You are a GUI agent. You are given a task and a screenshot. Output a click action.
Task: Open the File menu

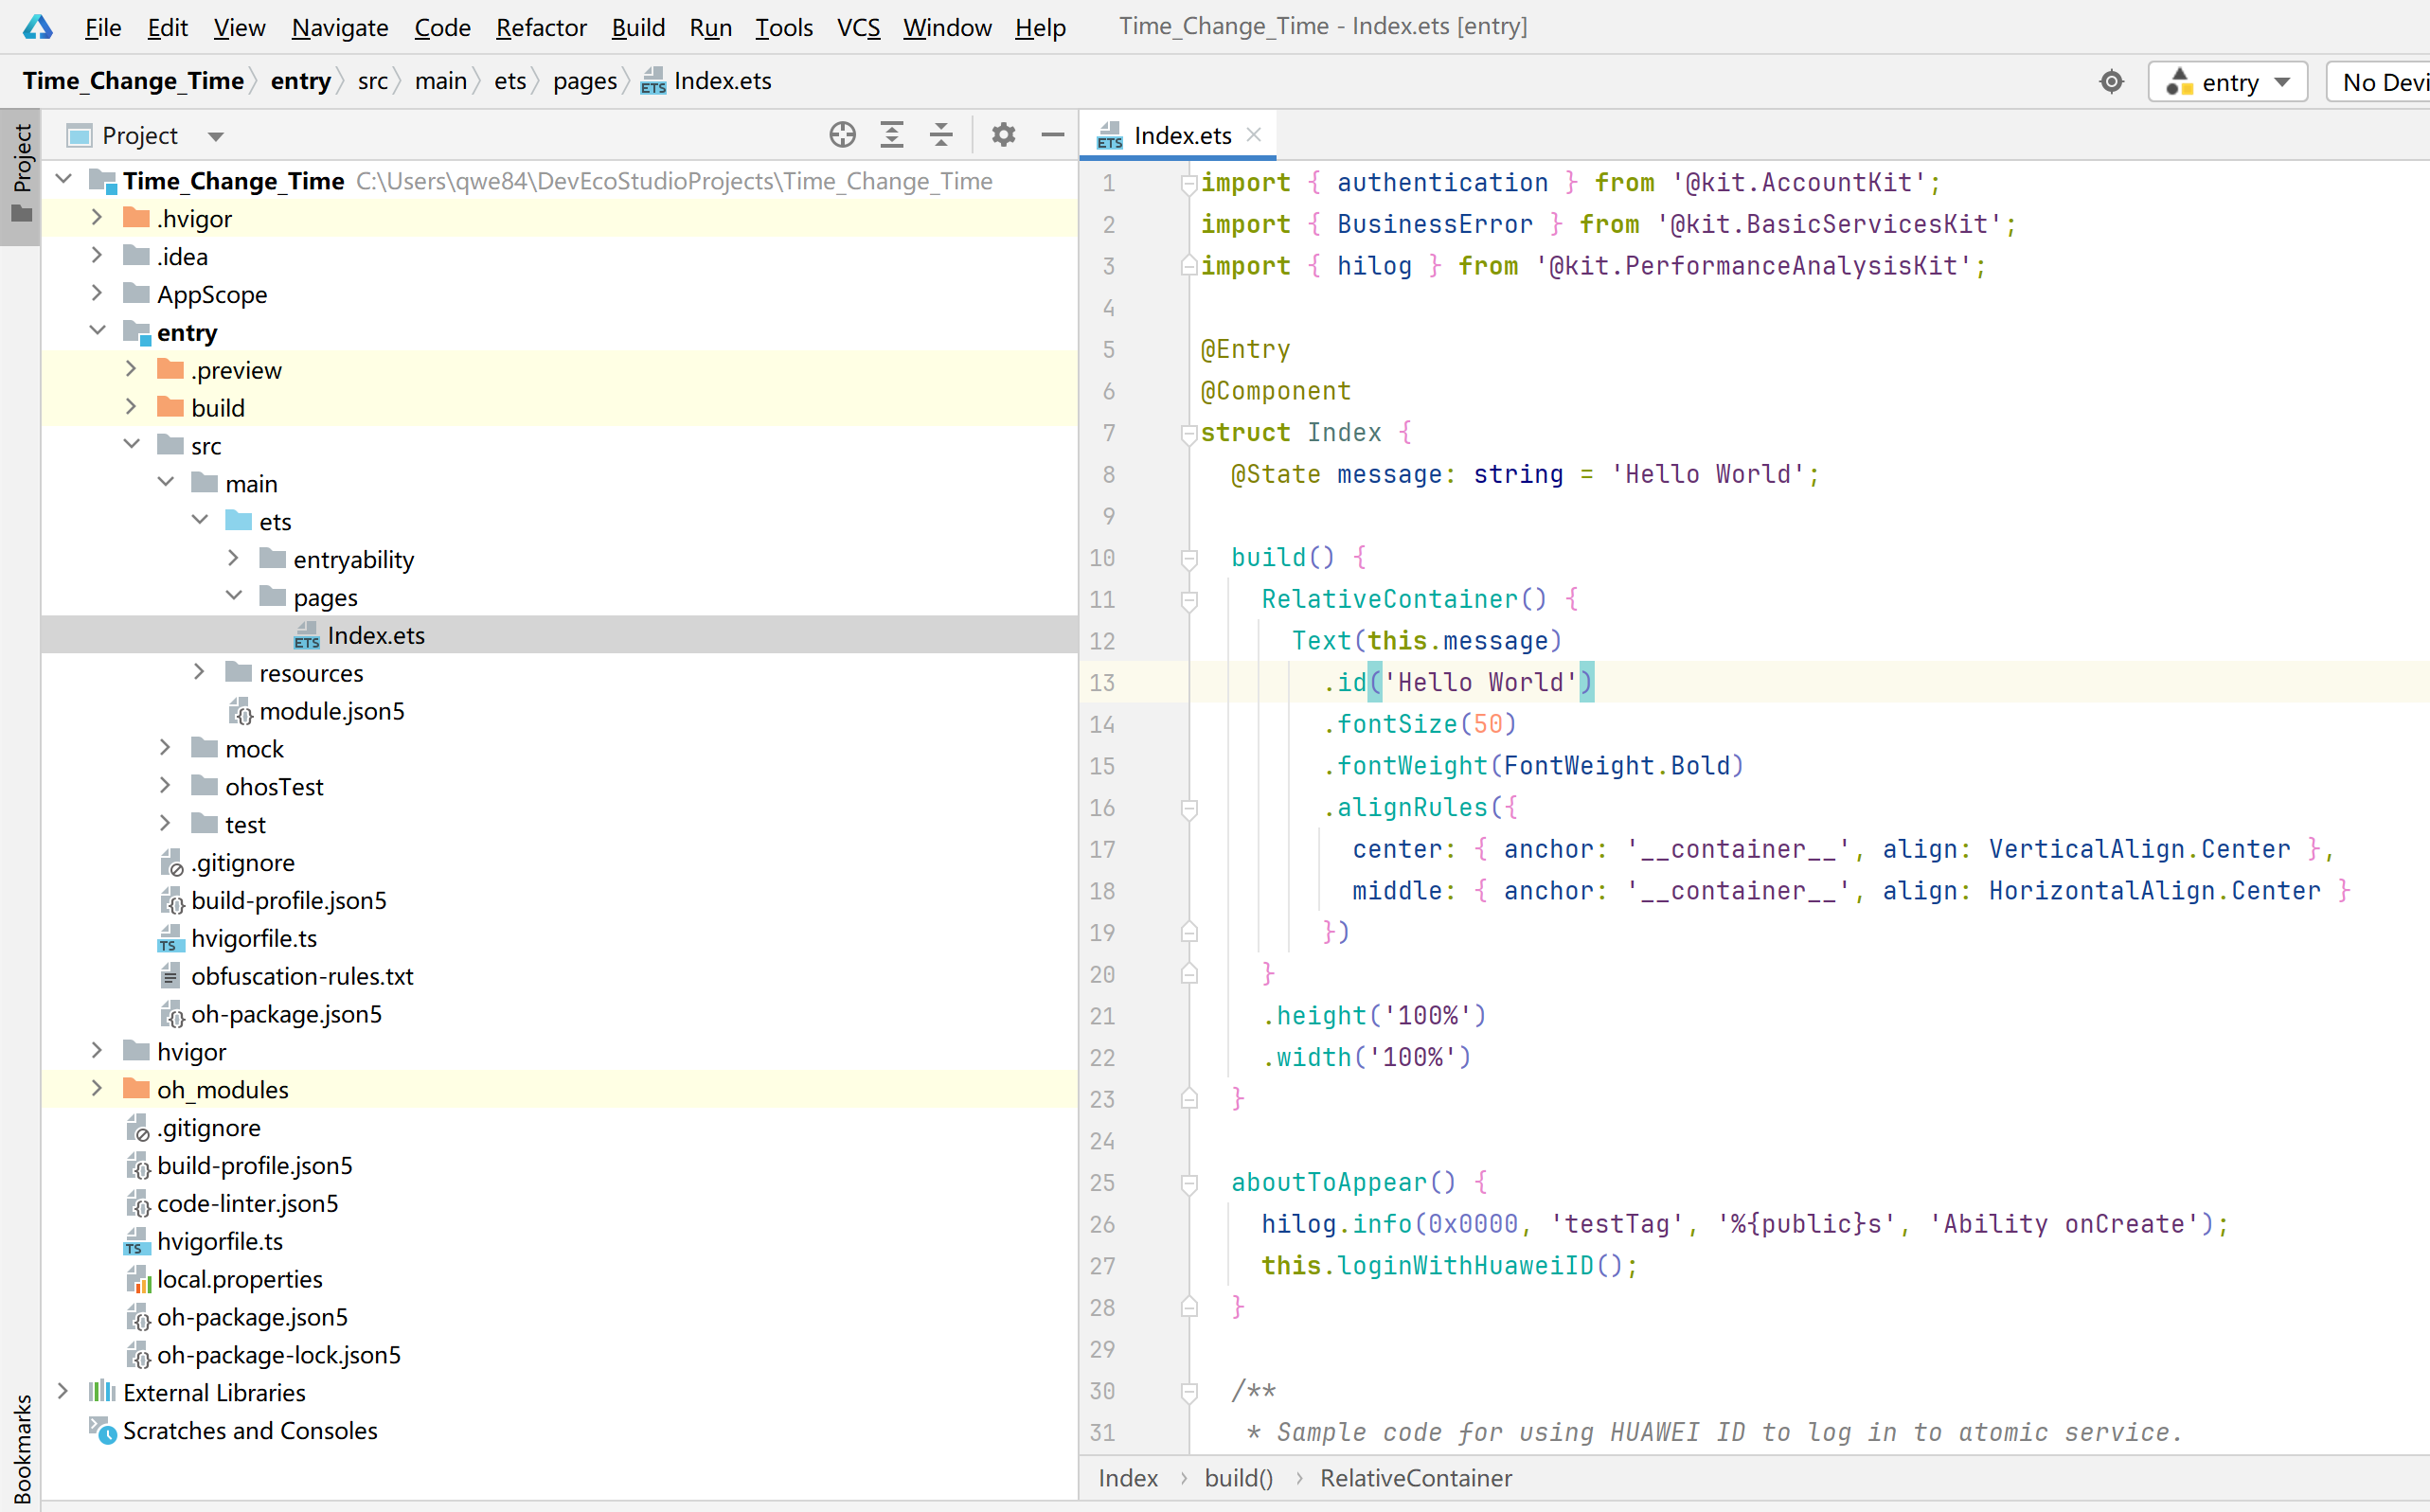pos(103,27)
